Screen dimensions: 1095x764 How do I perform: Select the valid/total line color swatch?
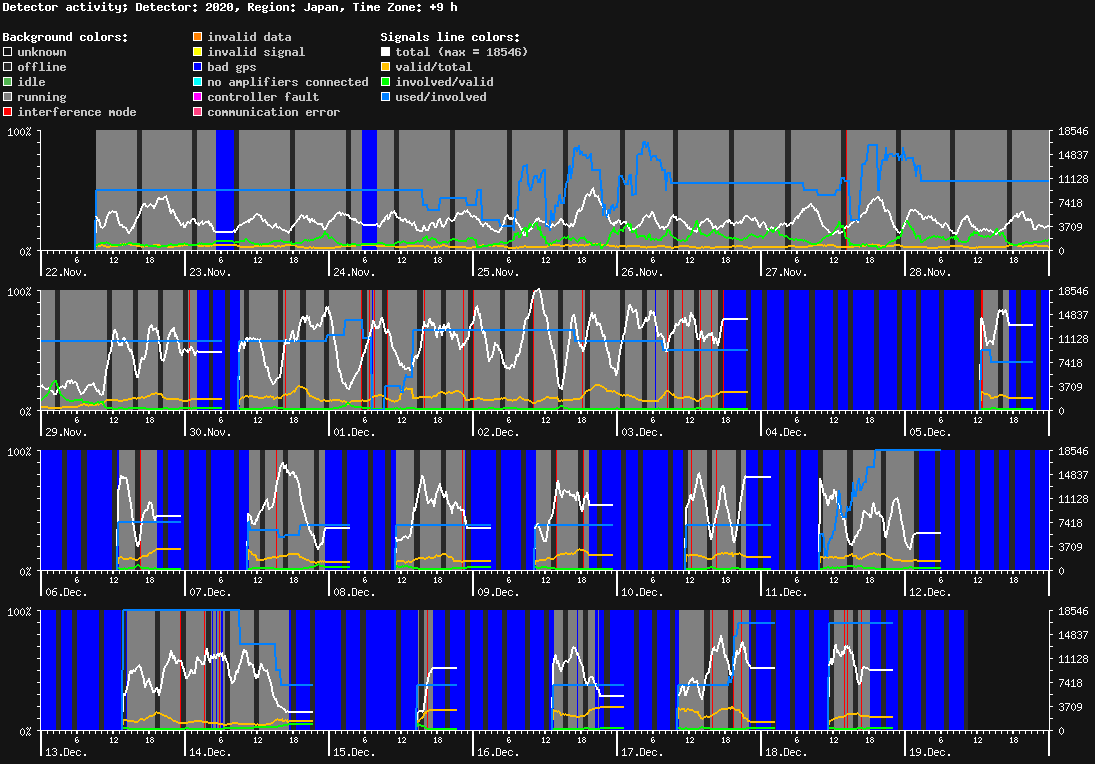[386, 67]
